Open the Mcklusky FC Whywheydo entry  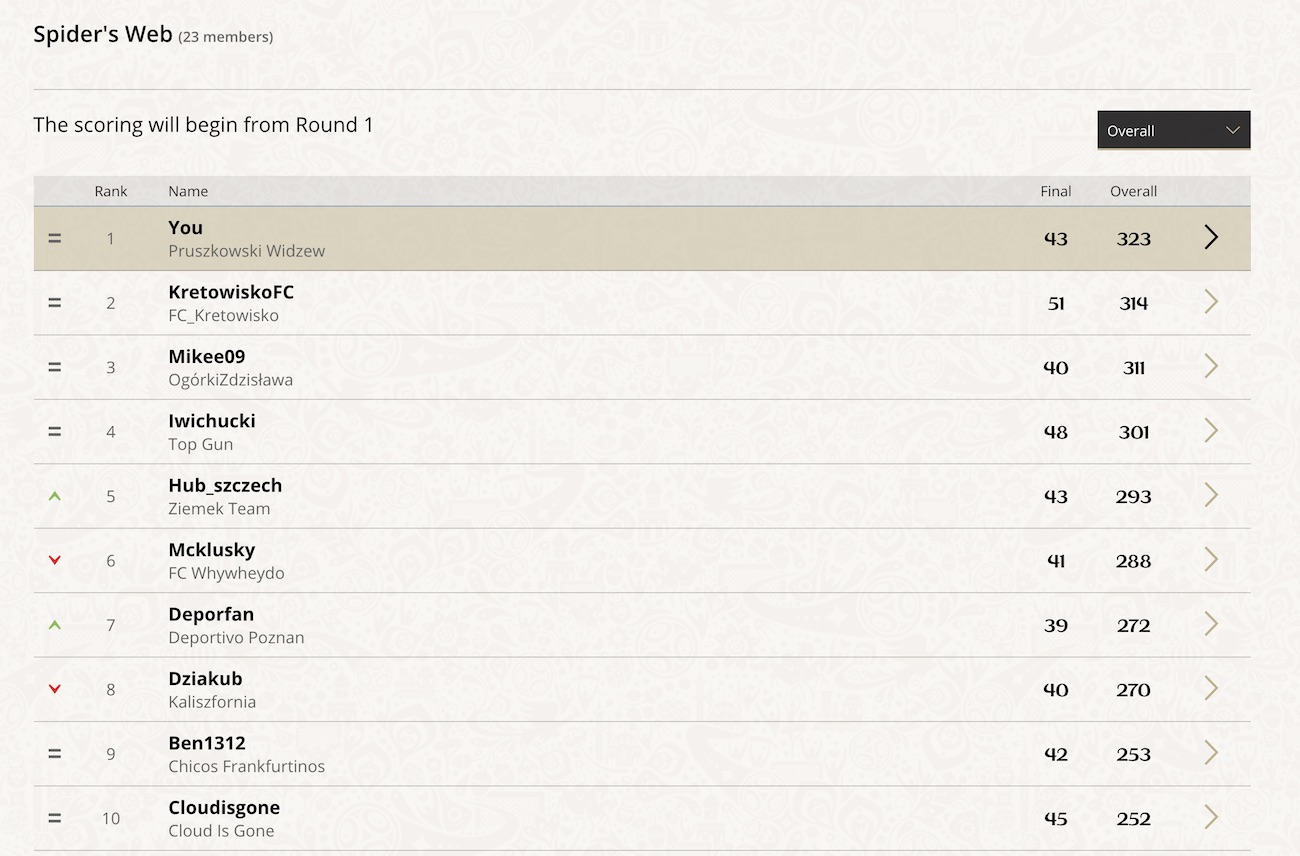pos(642,561)
